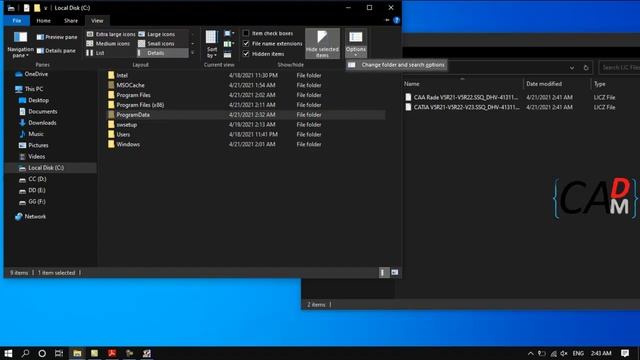640x360 pixels.
Task: Open Downloads in navigation pane
Action: [38, 123]
